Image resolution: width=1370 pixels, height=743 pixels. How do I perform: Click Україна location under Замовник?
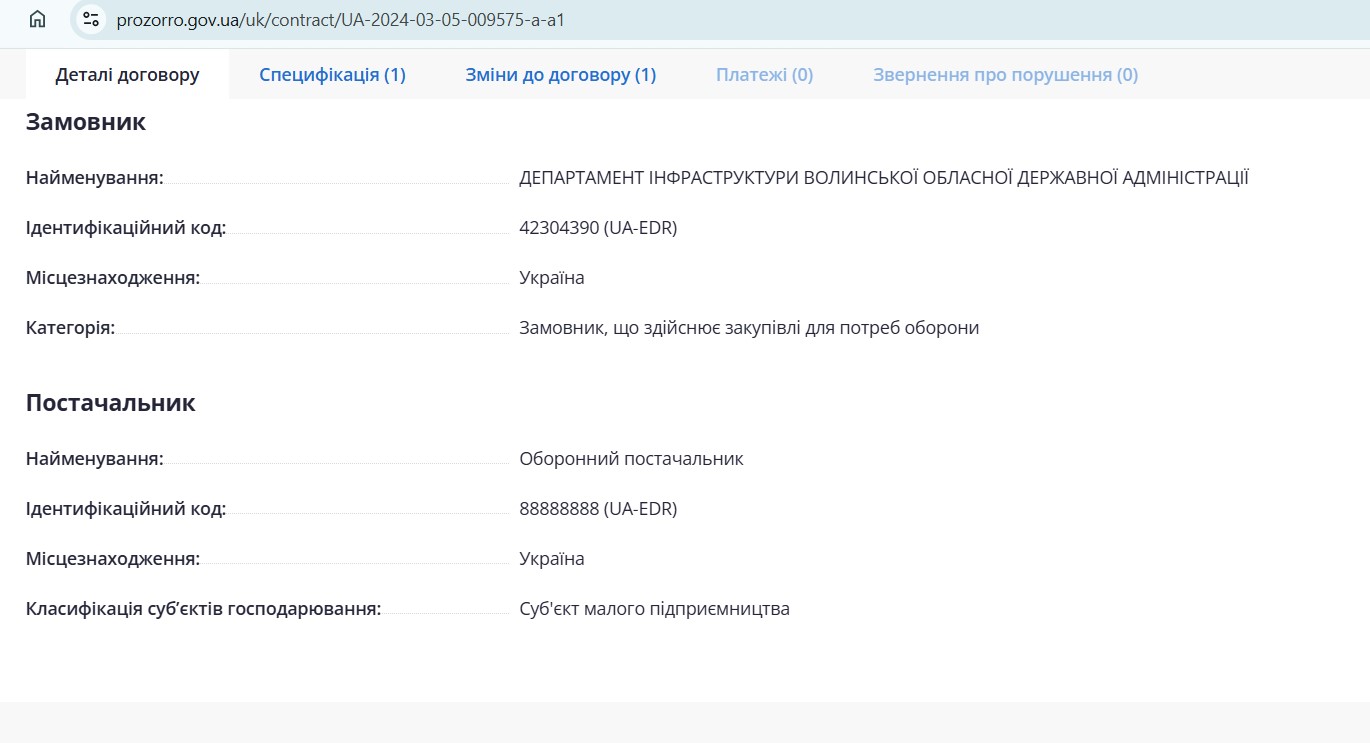click(551, 278)
